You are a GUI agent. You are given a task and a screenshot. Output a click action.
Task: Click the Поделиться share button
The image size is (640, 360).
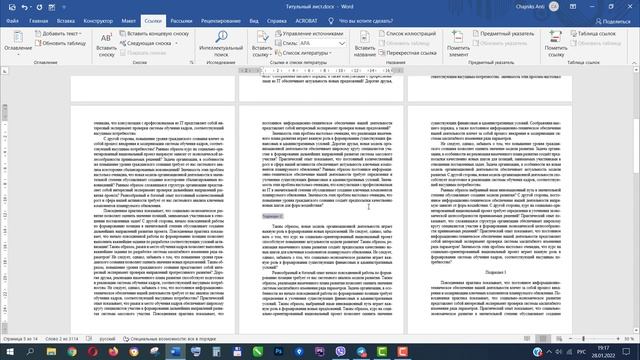613,21
